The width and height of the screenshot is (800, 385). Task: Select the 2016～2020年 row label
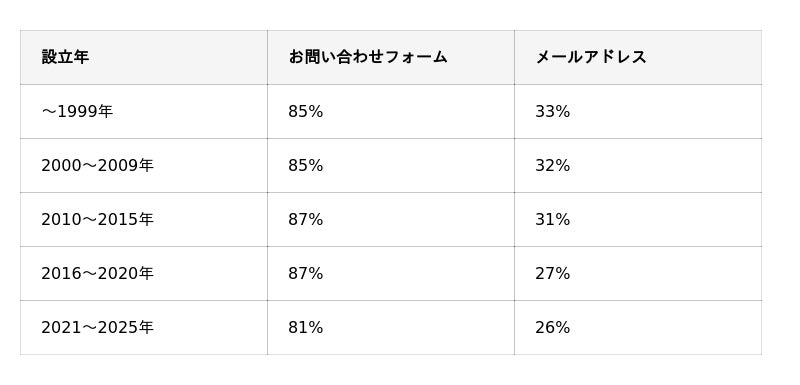tap(97, 273)
